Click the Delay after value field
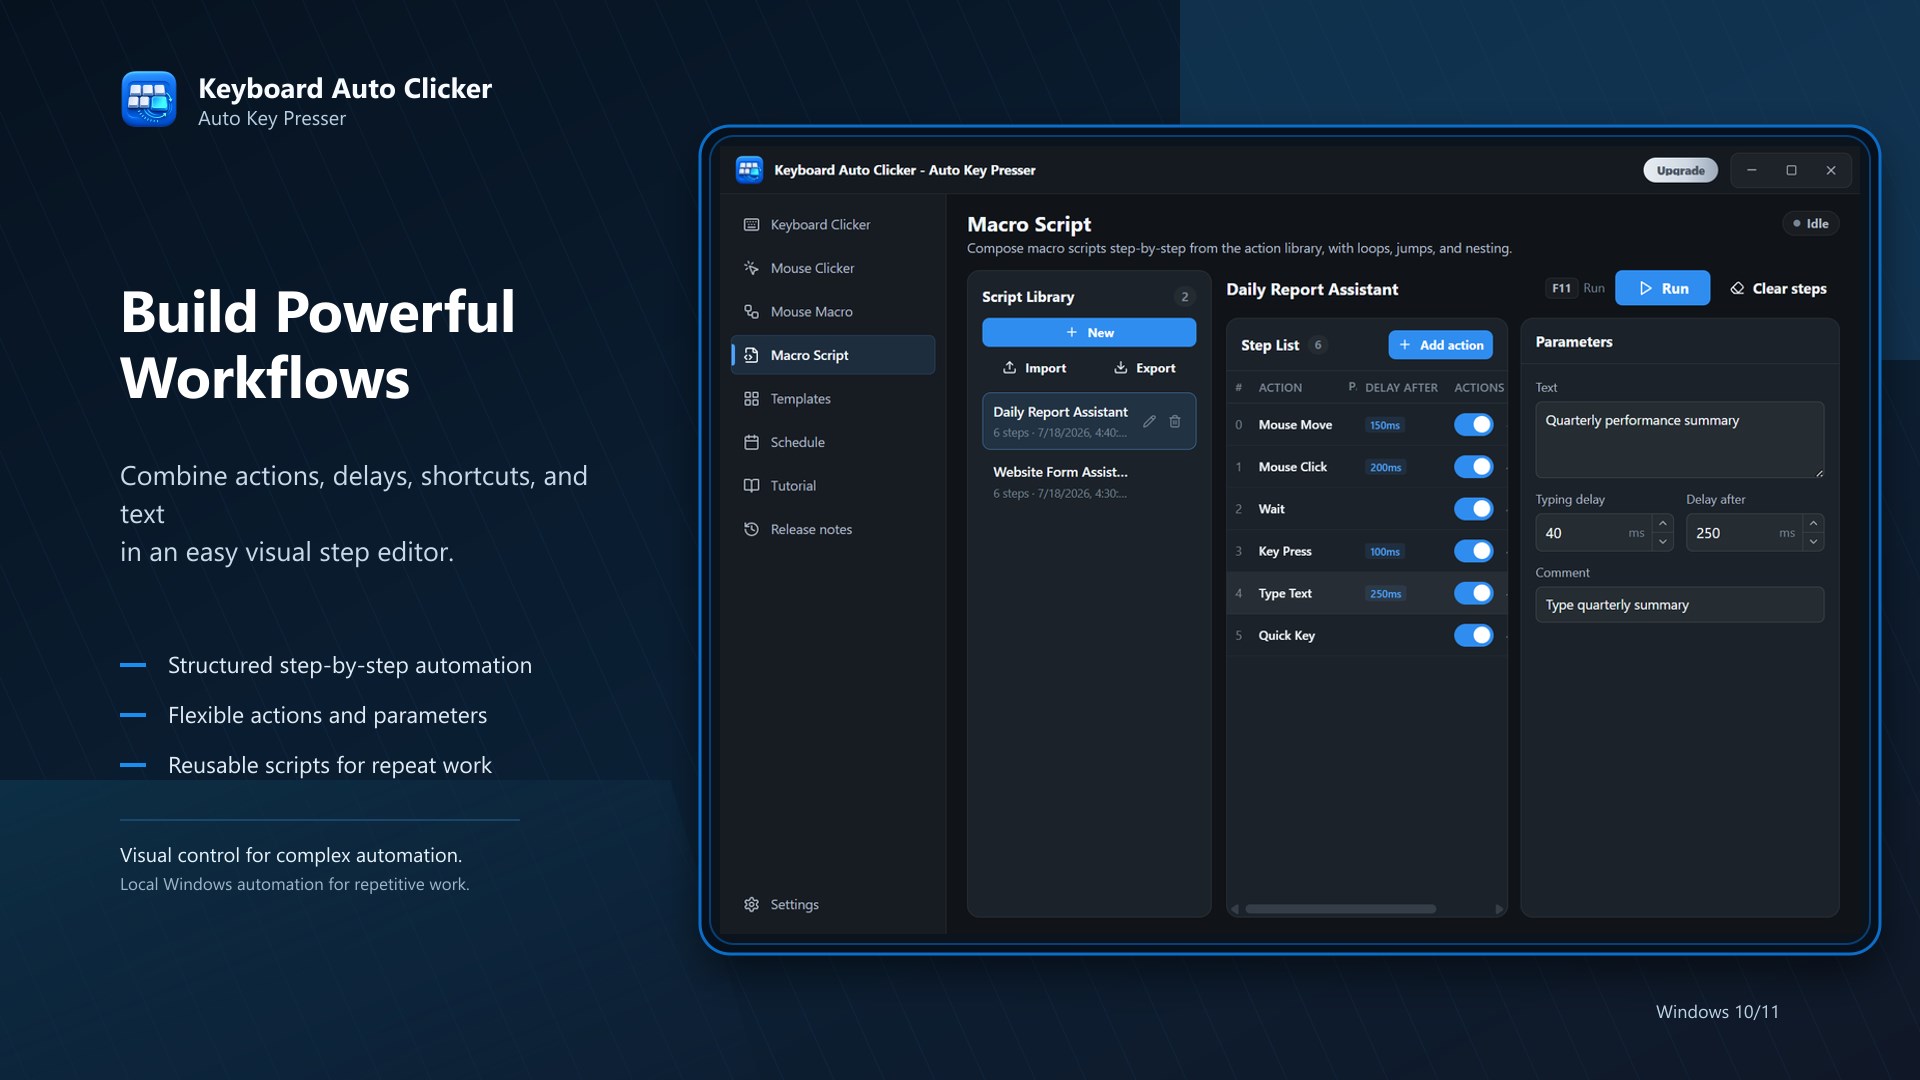This screenshot has height=1080, width=1920. [1744, 533]
